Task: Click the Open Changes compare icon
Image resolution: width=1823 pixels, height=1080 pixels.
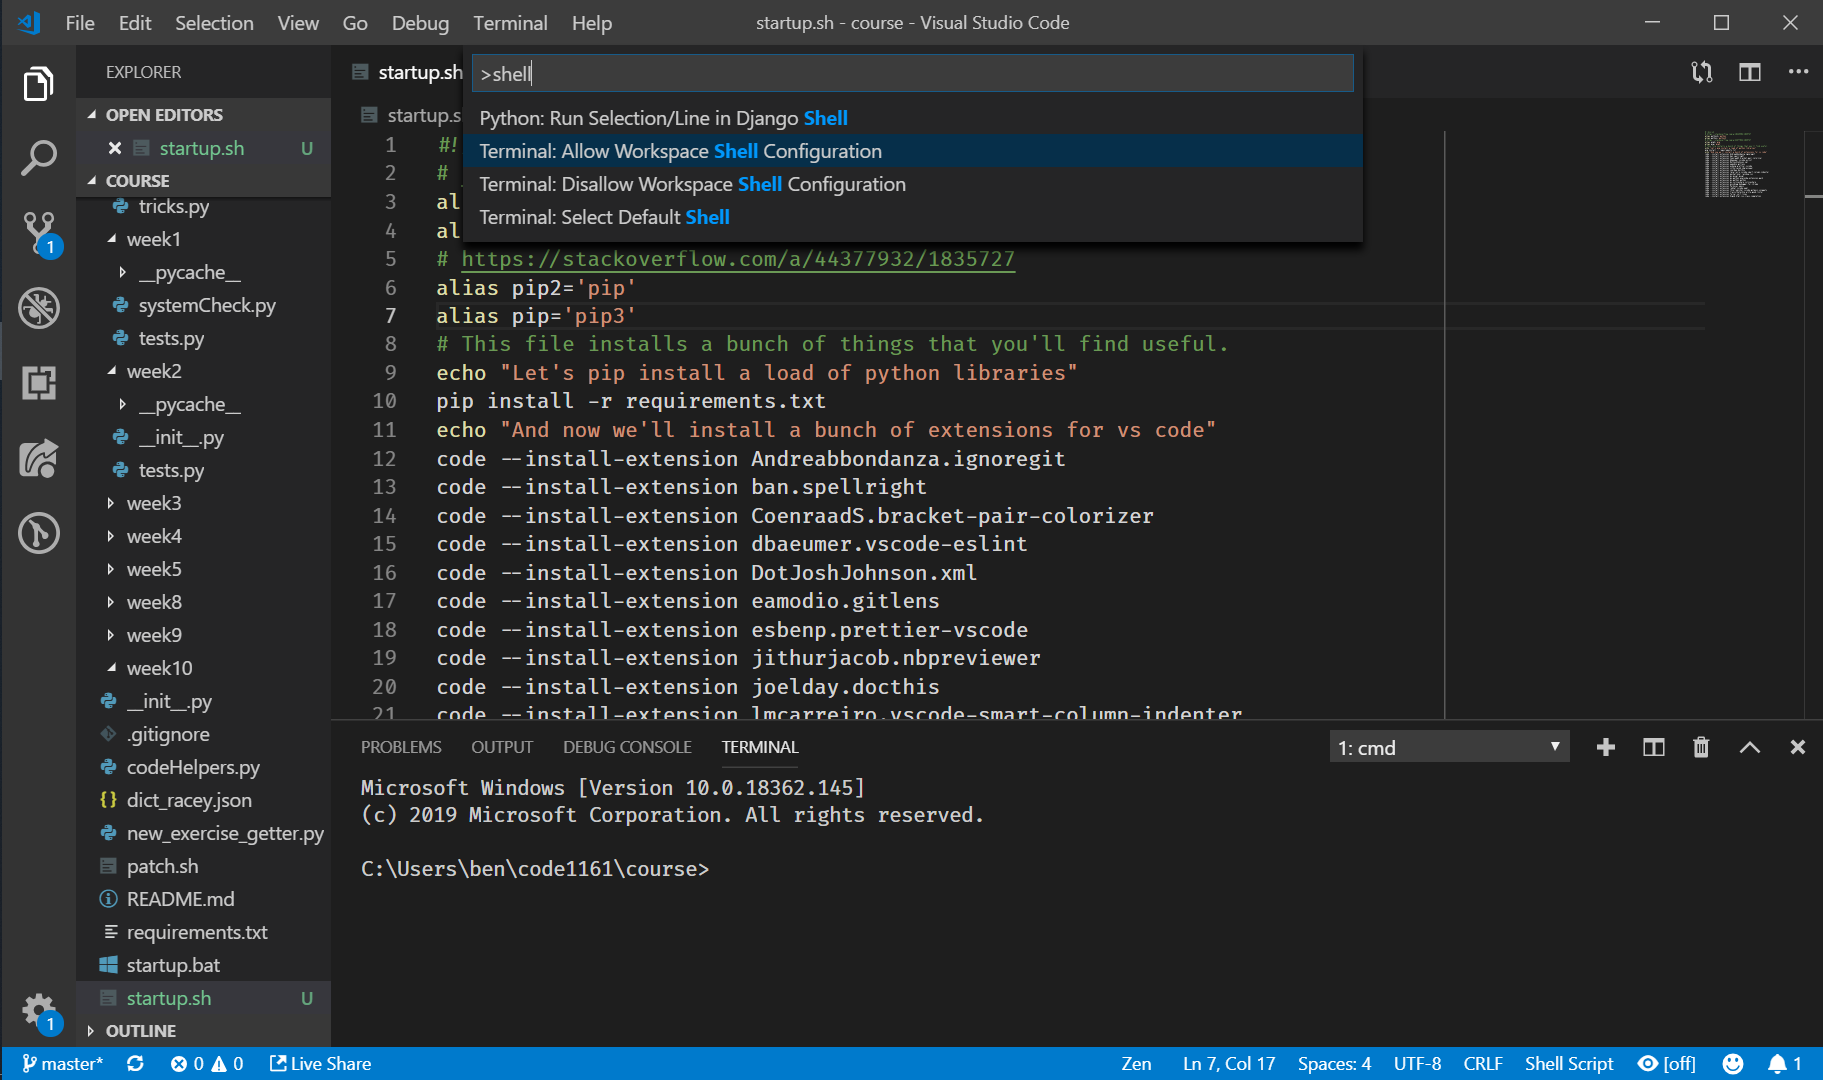Action: [1701, 72]
